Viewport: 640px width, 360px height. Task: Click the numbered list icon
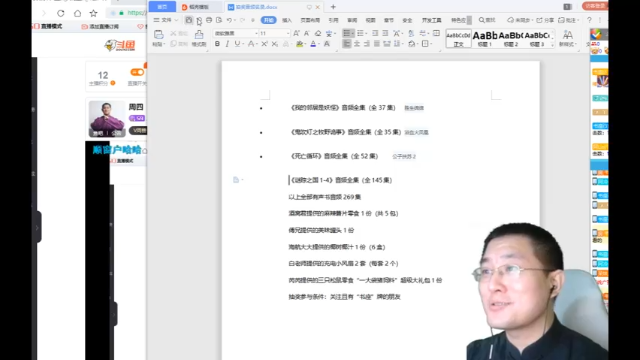(360, 33)
